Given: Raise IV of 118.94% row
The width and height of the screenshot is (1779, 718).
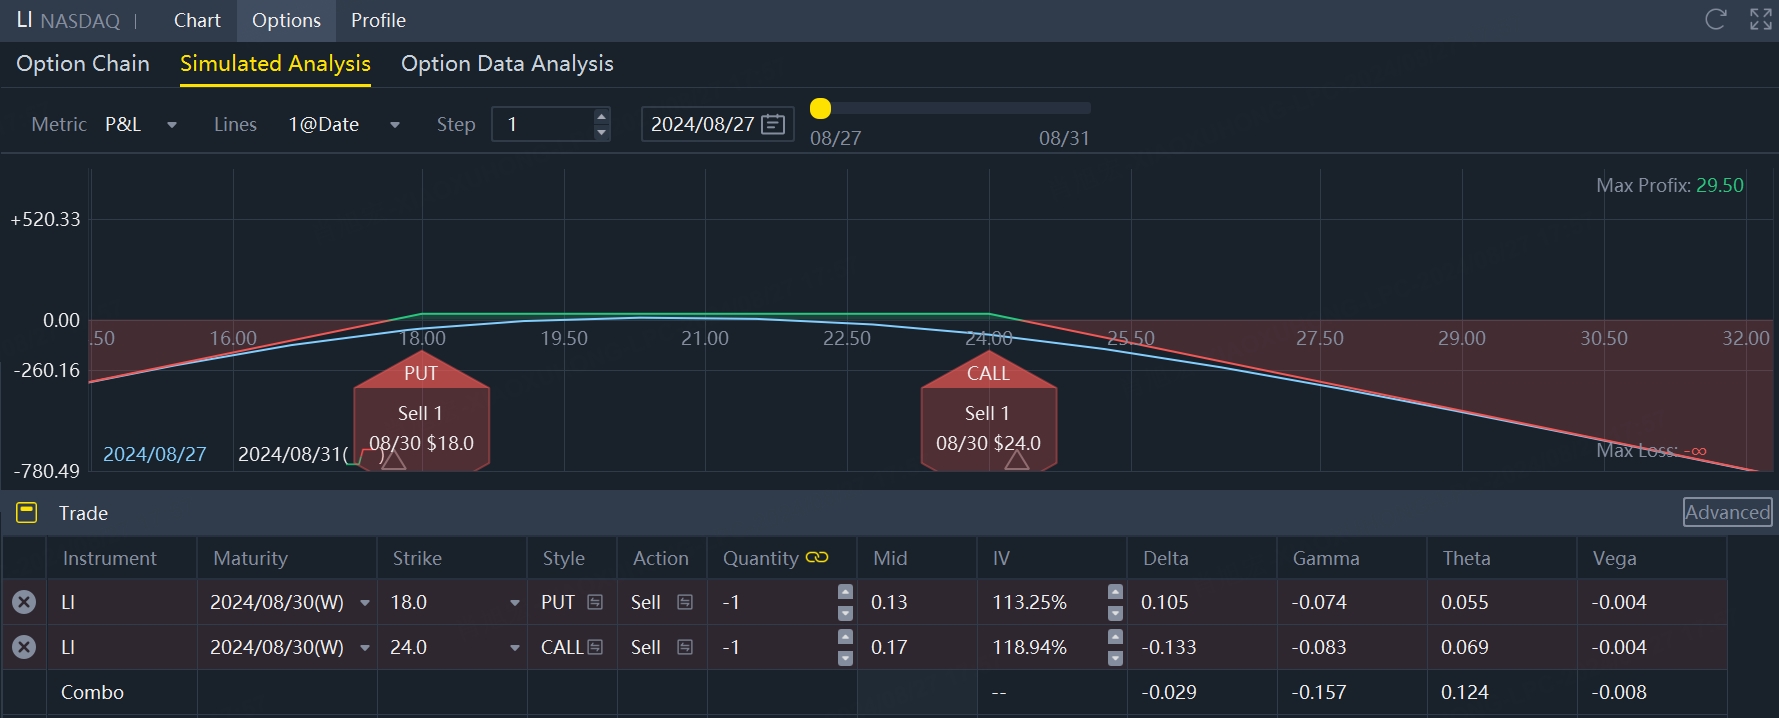Looking at the screenshot, I should pos(1115,636).
